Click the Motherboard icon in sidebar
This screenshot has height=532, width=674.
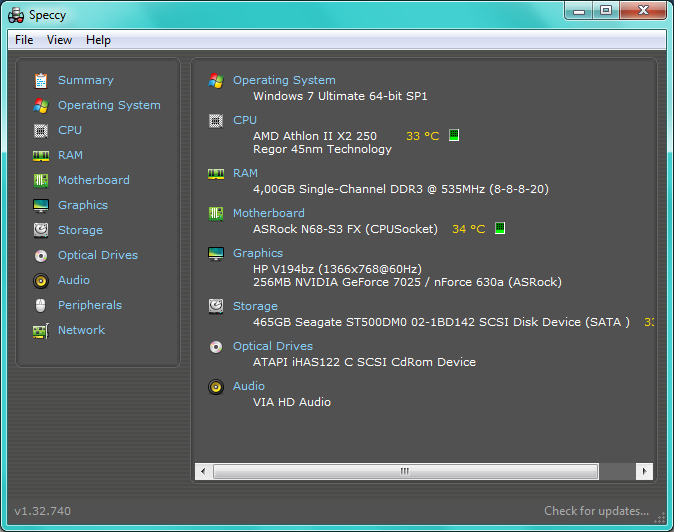41,180
